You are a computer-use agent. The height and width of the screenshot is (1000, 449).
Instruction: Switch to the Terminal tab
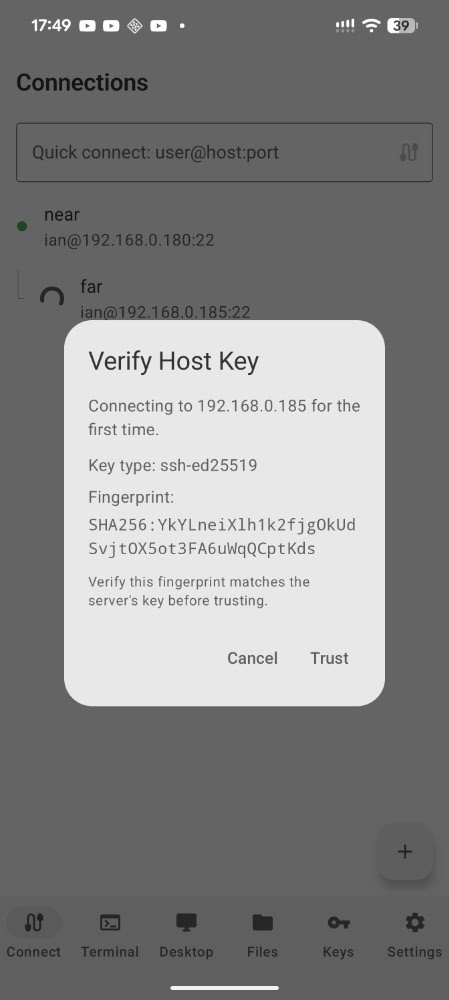pyautogui.click(x=110, y=934)
